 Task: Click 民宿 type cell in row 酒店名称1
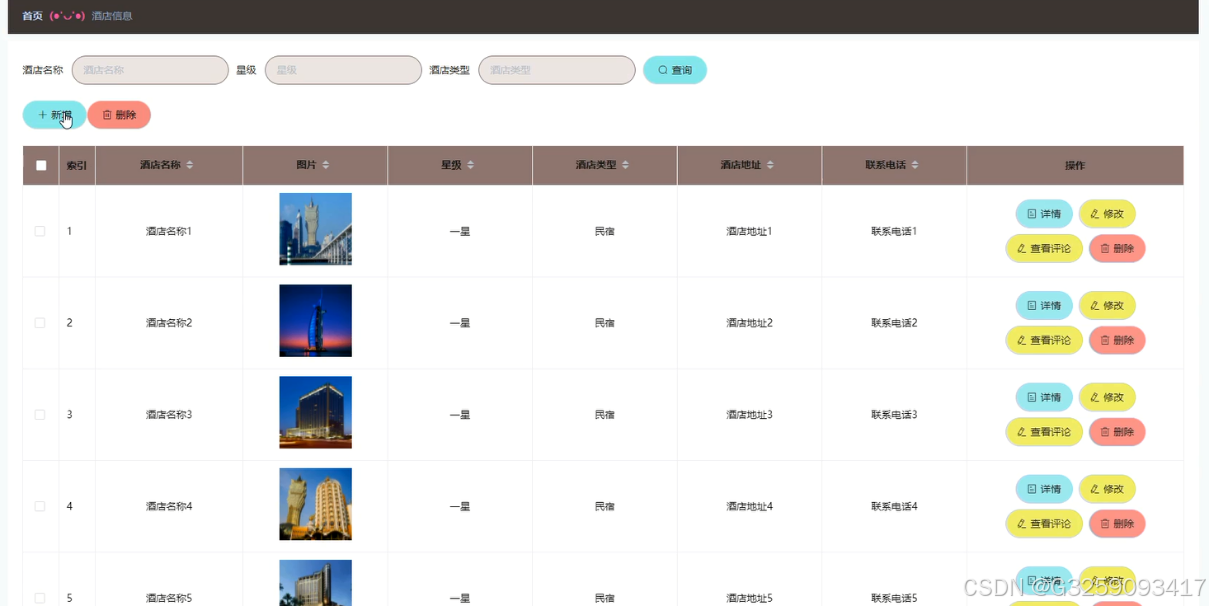pos(605,231)
